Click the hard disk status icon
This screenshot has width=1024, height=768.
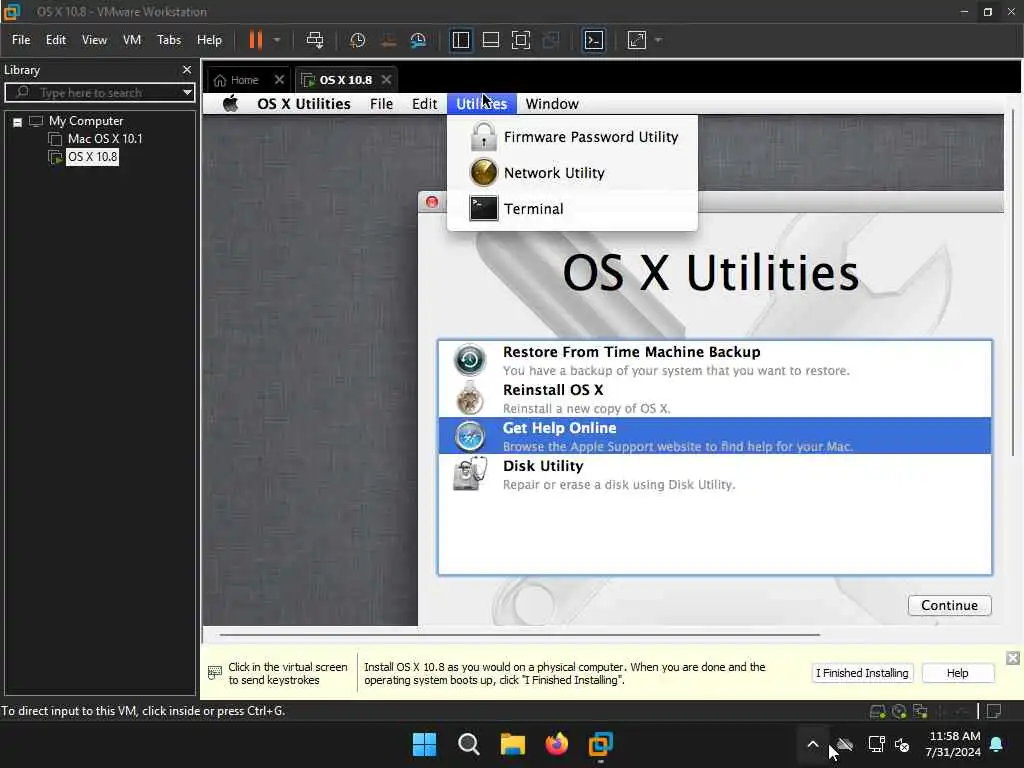(878, 711)
